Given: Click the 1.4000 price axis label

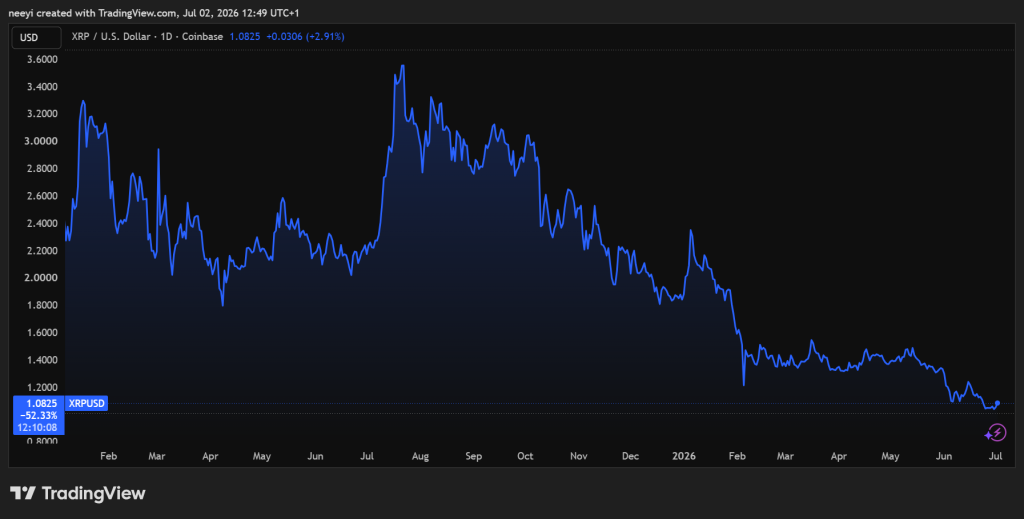Looking at the screenshot, I should [x=41, y=360].
